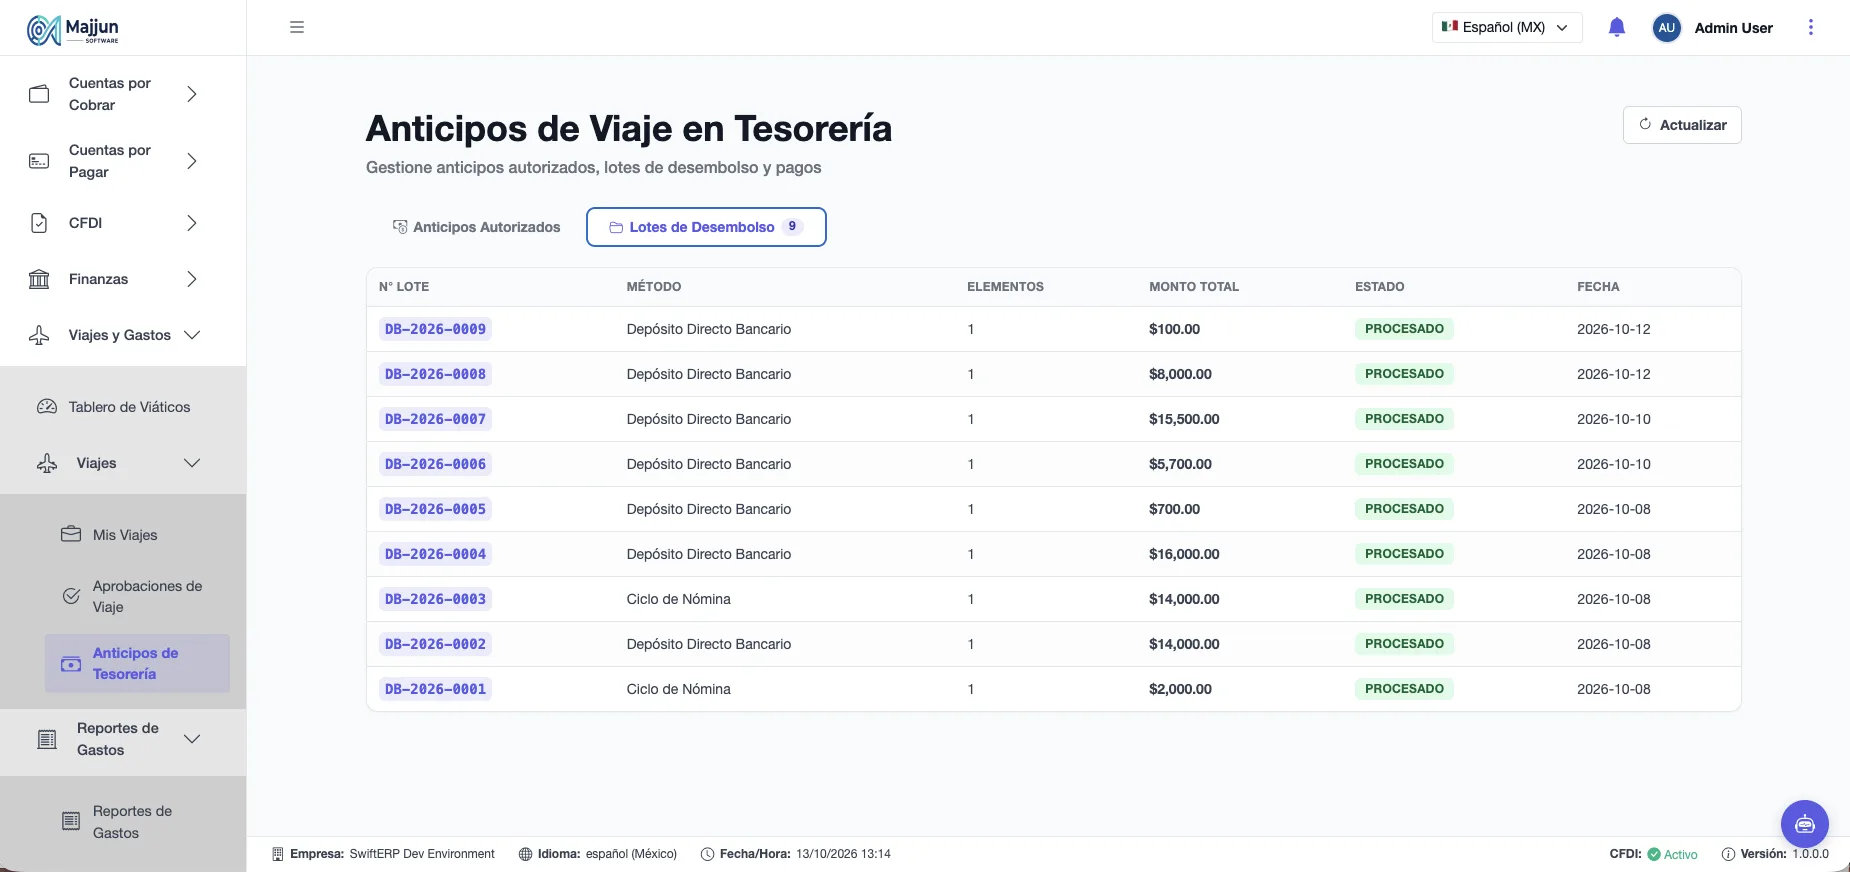Viewport: 1850px width, 872px height.
Task: Click the CFDI document icon
Action: 39,223
